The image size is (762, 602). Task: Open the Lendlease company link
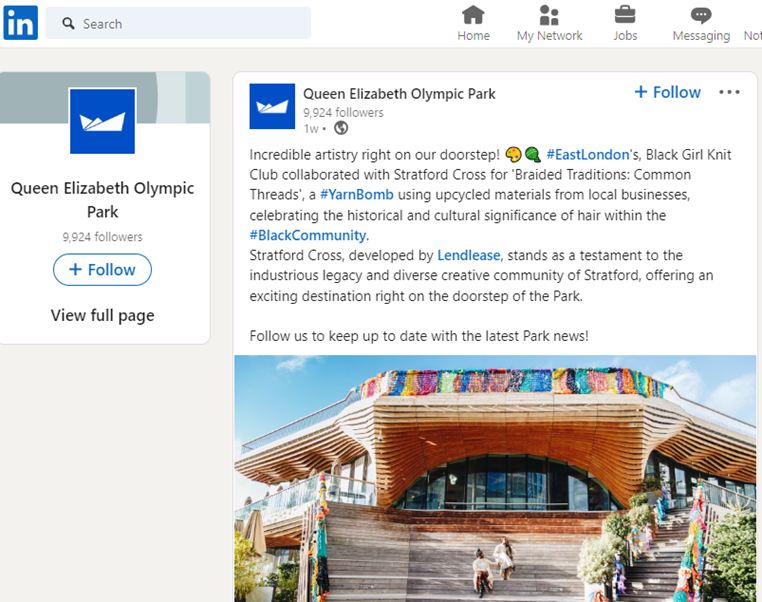(x=468, y=256)
